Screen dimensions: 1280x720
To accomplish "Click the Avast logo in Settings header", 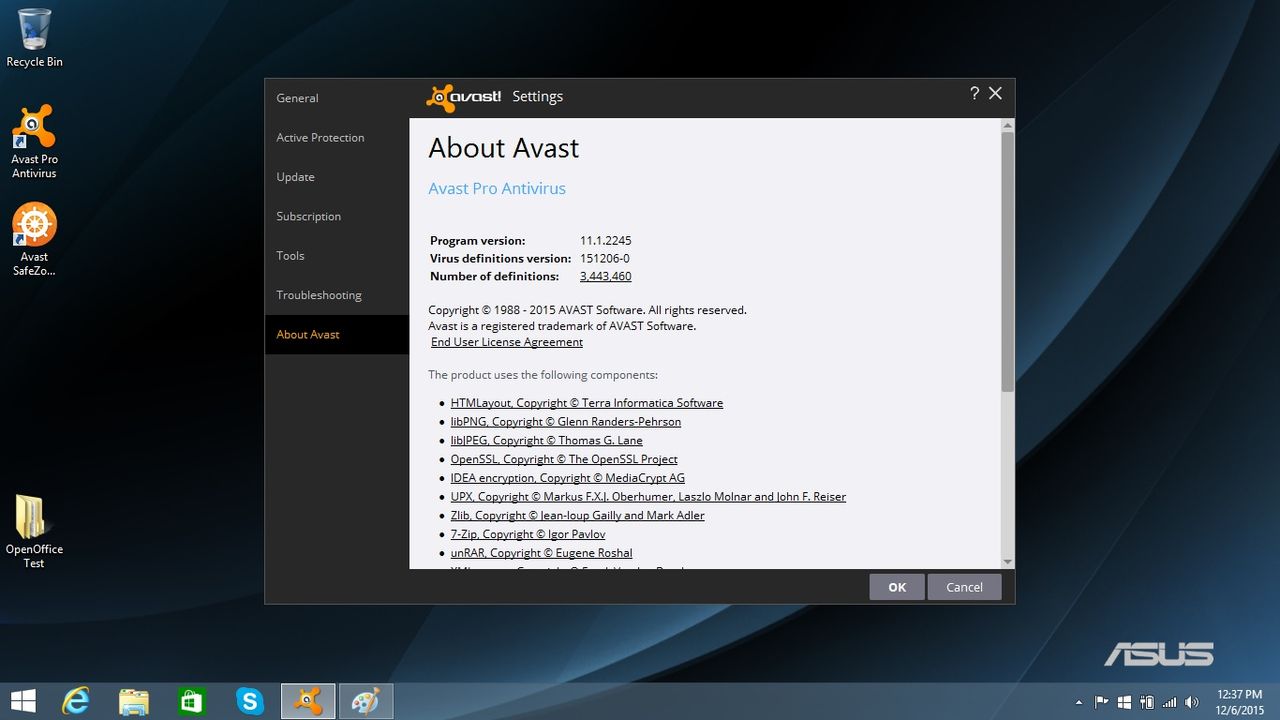I will coord(464,97).
